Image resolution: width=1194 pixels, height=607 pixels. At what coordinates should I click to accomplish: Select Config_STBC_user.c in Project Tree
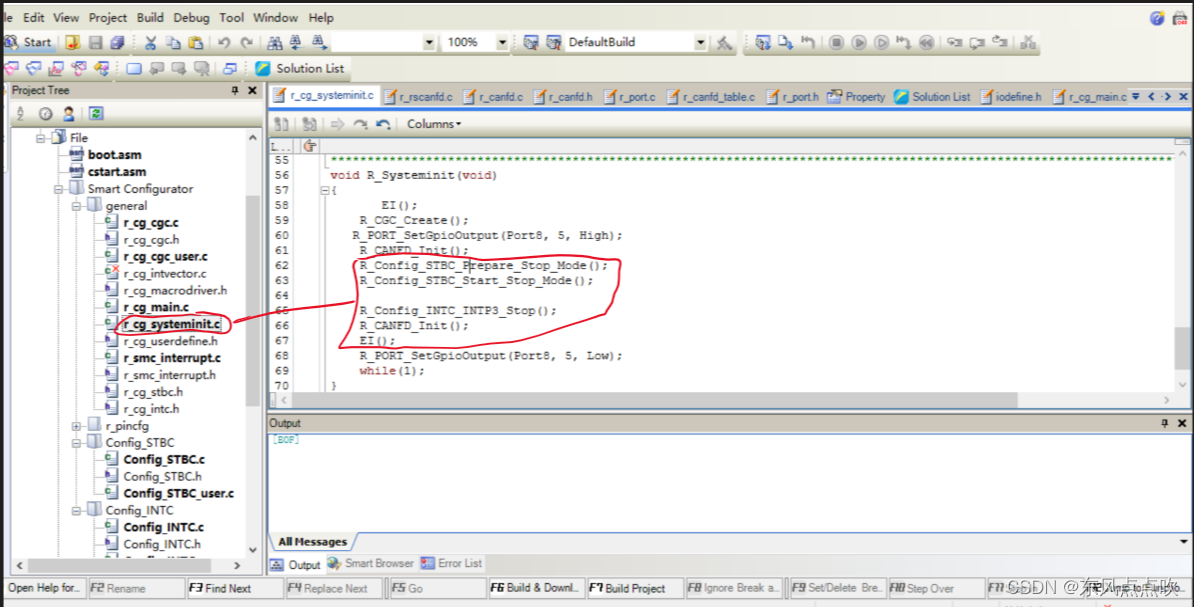pos(178,494)
